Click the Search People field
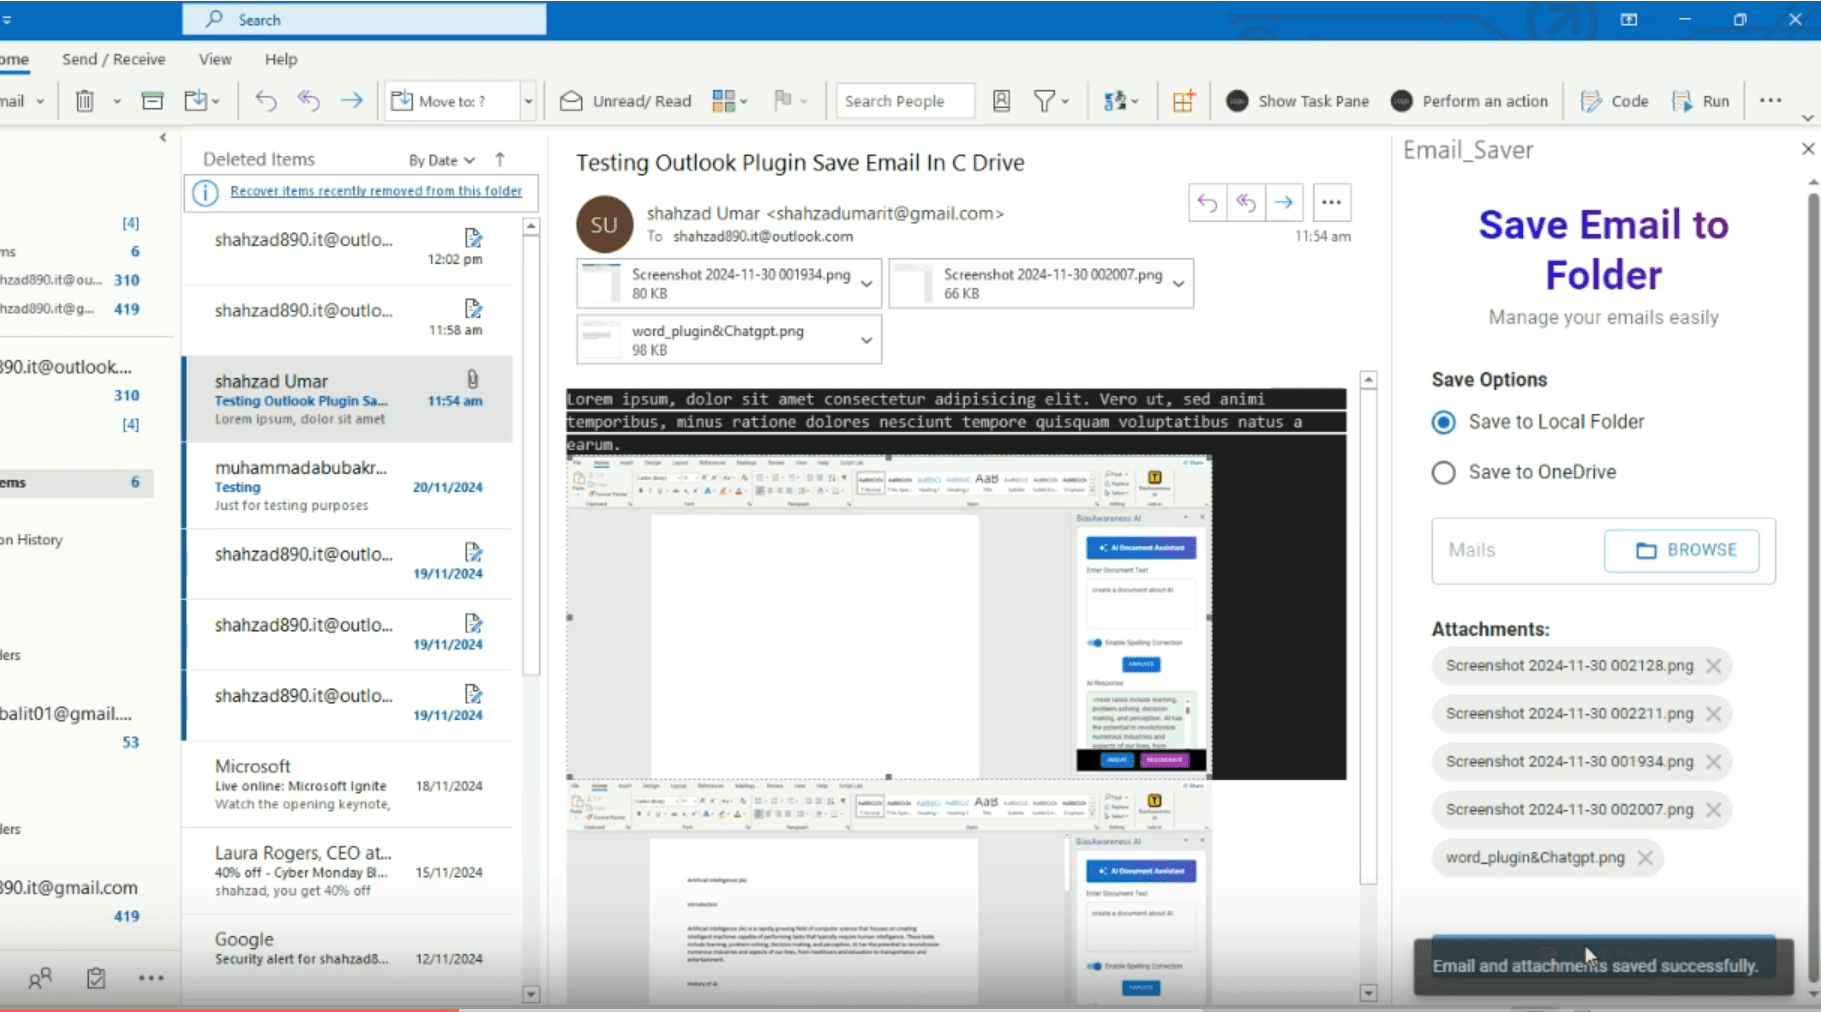1821x1012 pixels. coord(905,101)
